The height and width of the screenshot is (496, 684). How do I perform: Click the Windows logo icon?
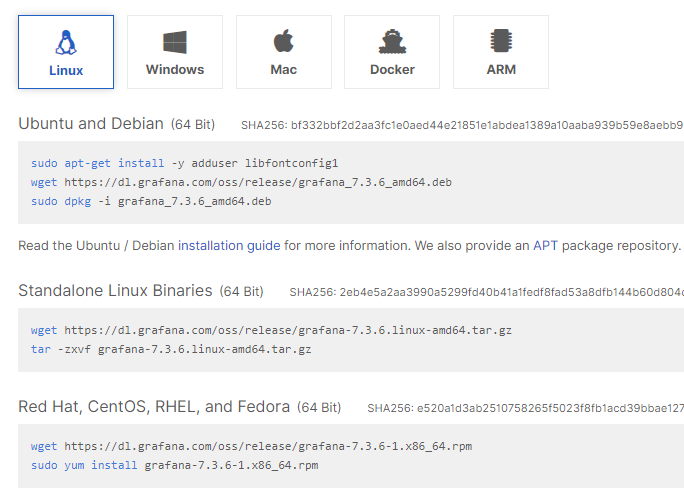[x=175, y=42]
